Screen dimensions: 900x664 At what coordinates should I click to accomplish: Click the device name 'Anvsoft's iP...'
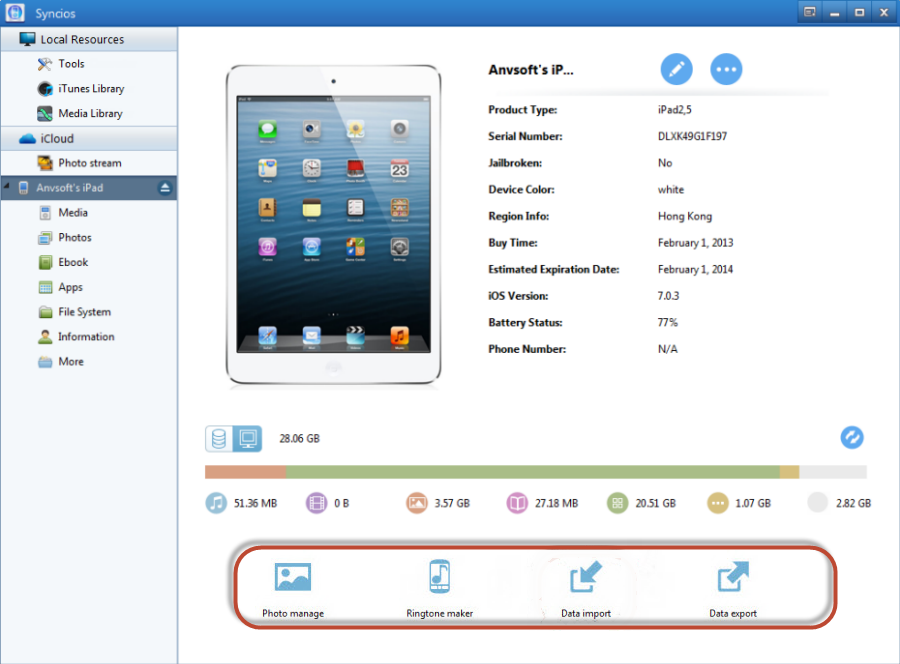531,70
